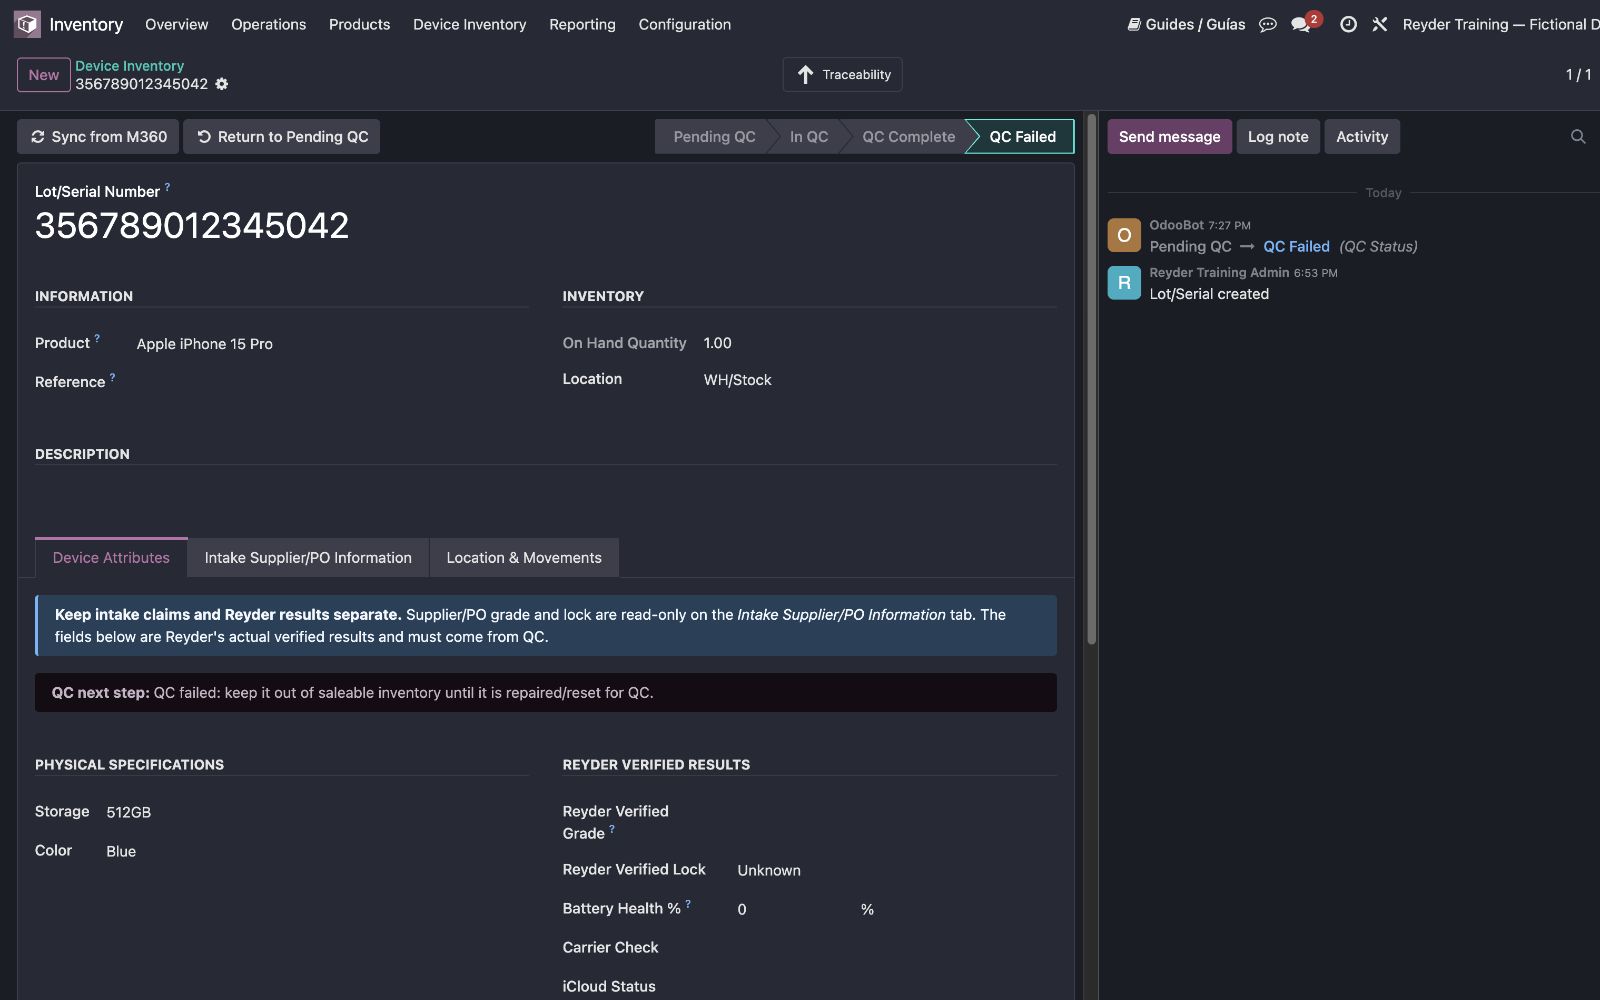Click the form's vertical scrollbar
The image size is (1600, 1000).
coord(1091,380)
